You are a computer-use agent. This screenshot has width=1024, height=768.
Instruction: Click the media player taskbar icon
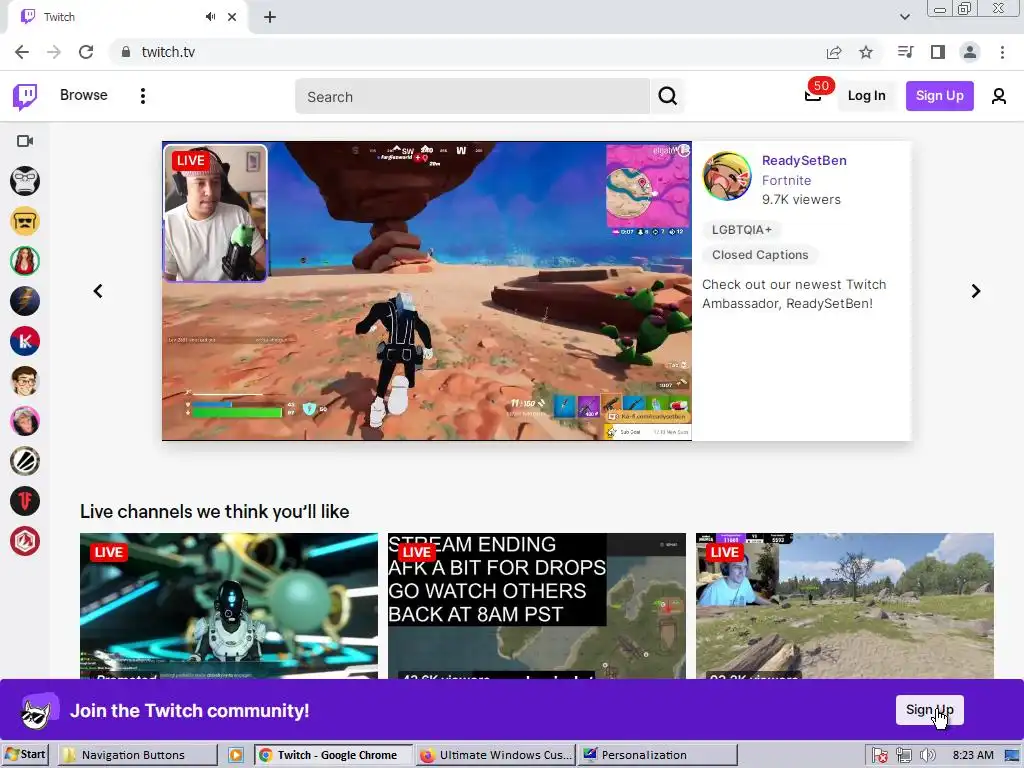236,755
